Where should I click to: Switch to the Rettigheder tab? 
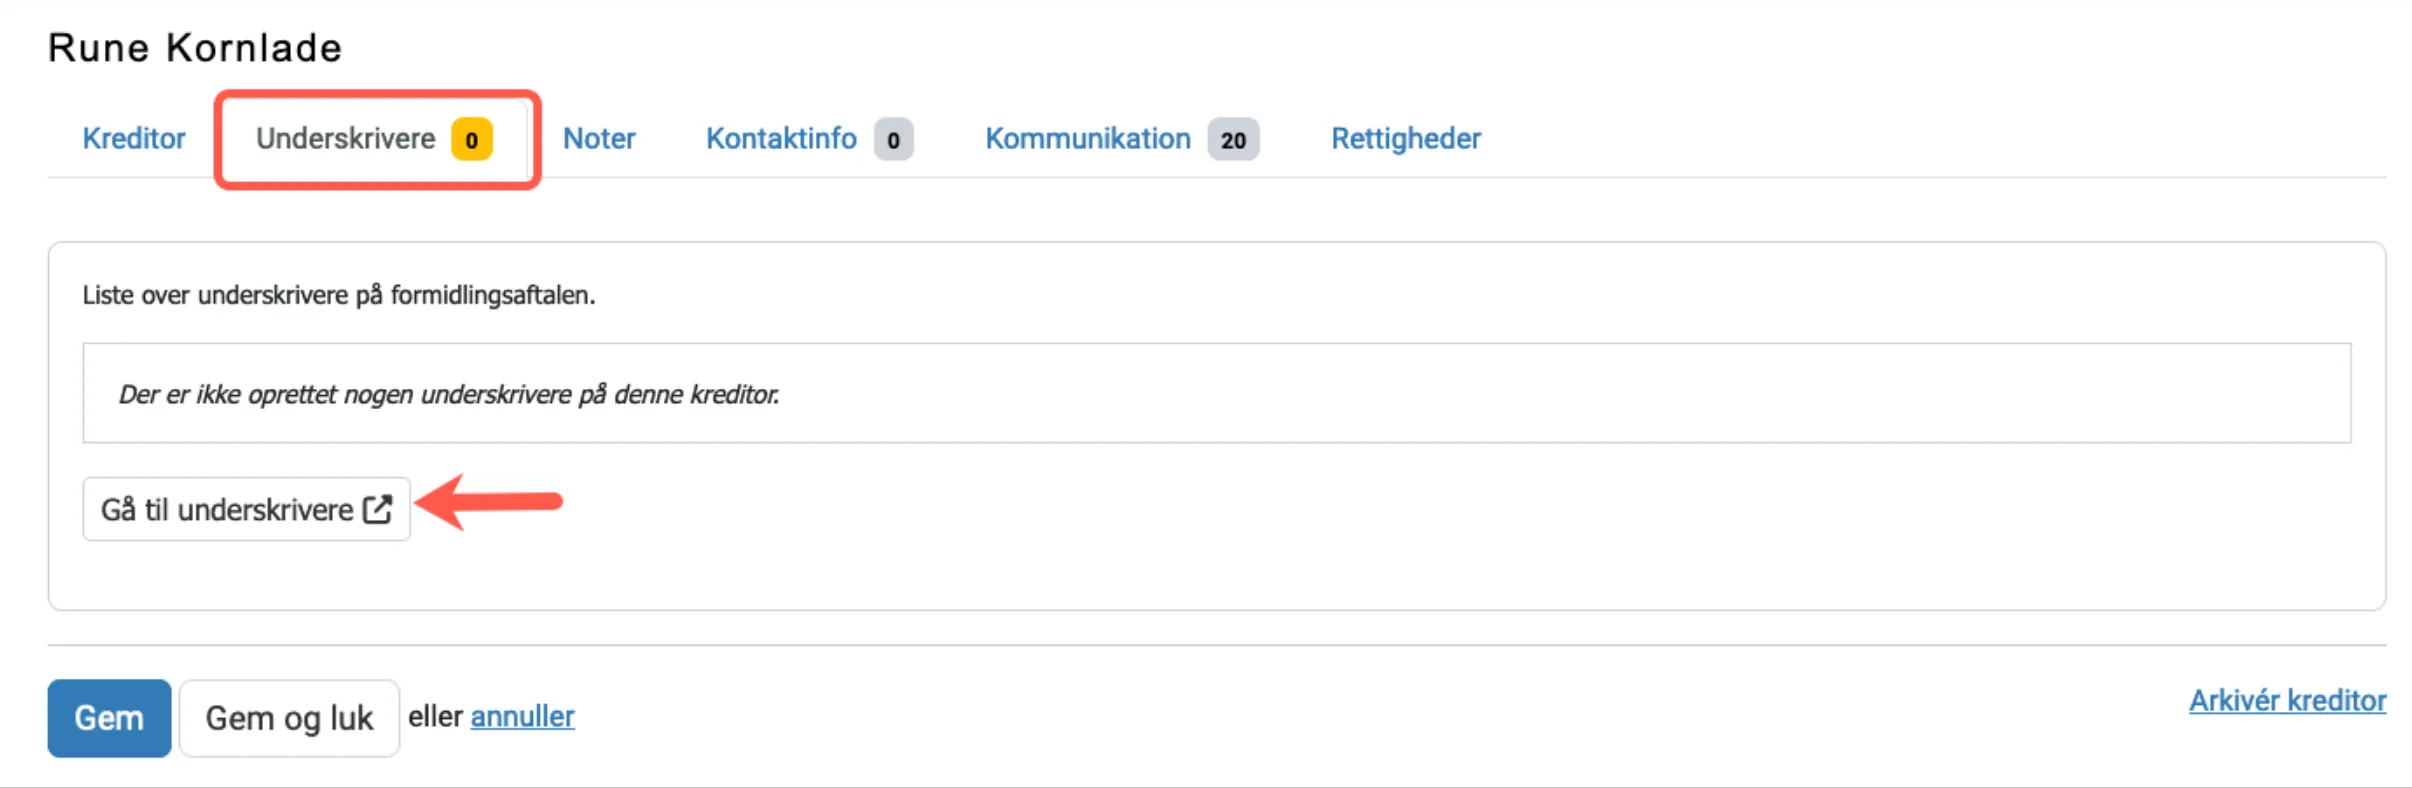1405,139
